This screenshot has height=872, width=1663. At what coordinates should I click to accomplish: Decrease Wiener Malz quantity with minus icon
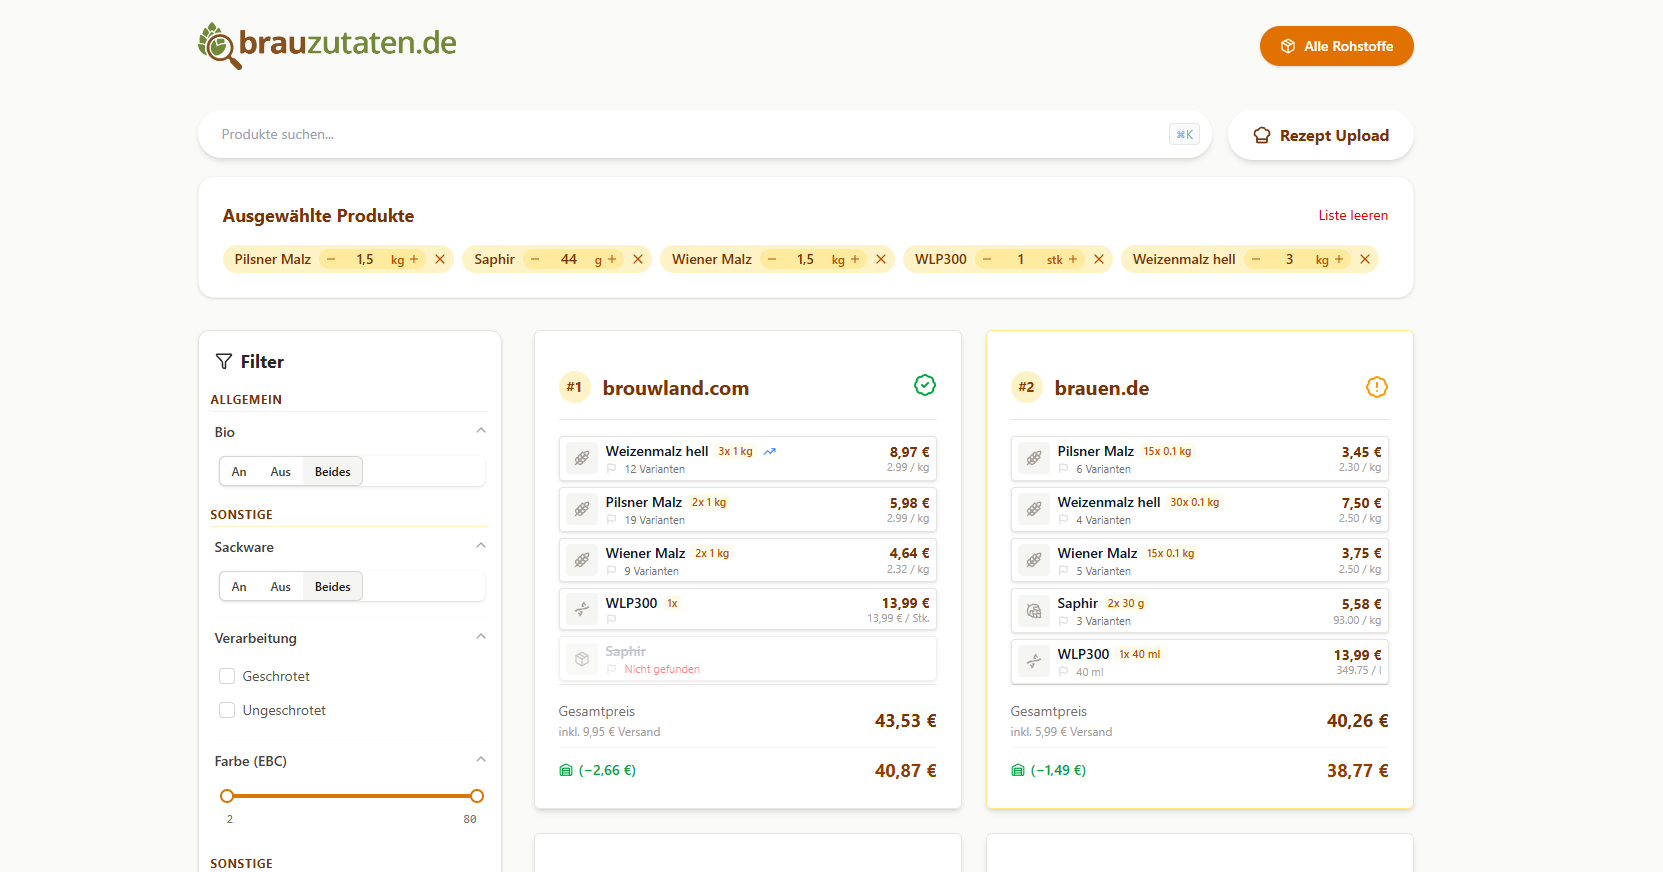[772, 259]
